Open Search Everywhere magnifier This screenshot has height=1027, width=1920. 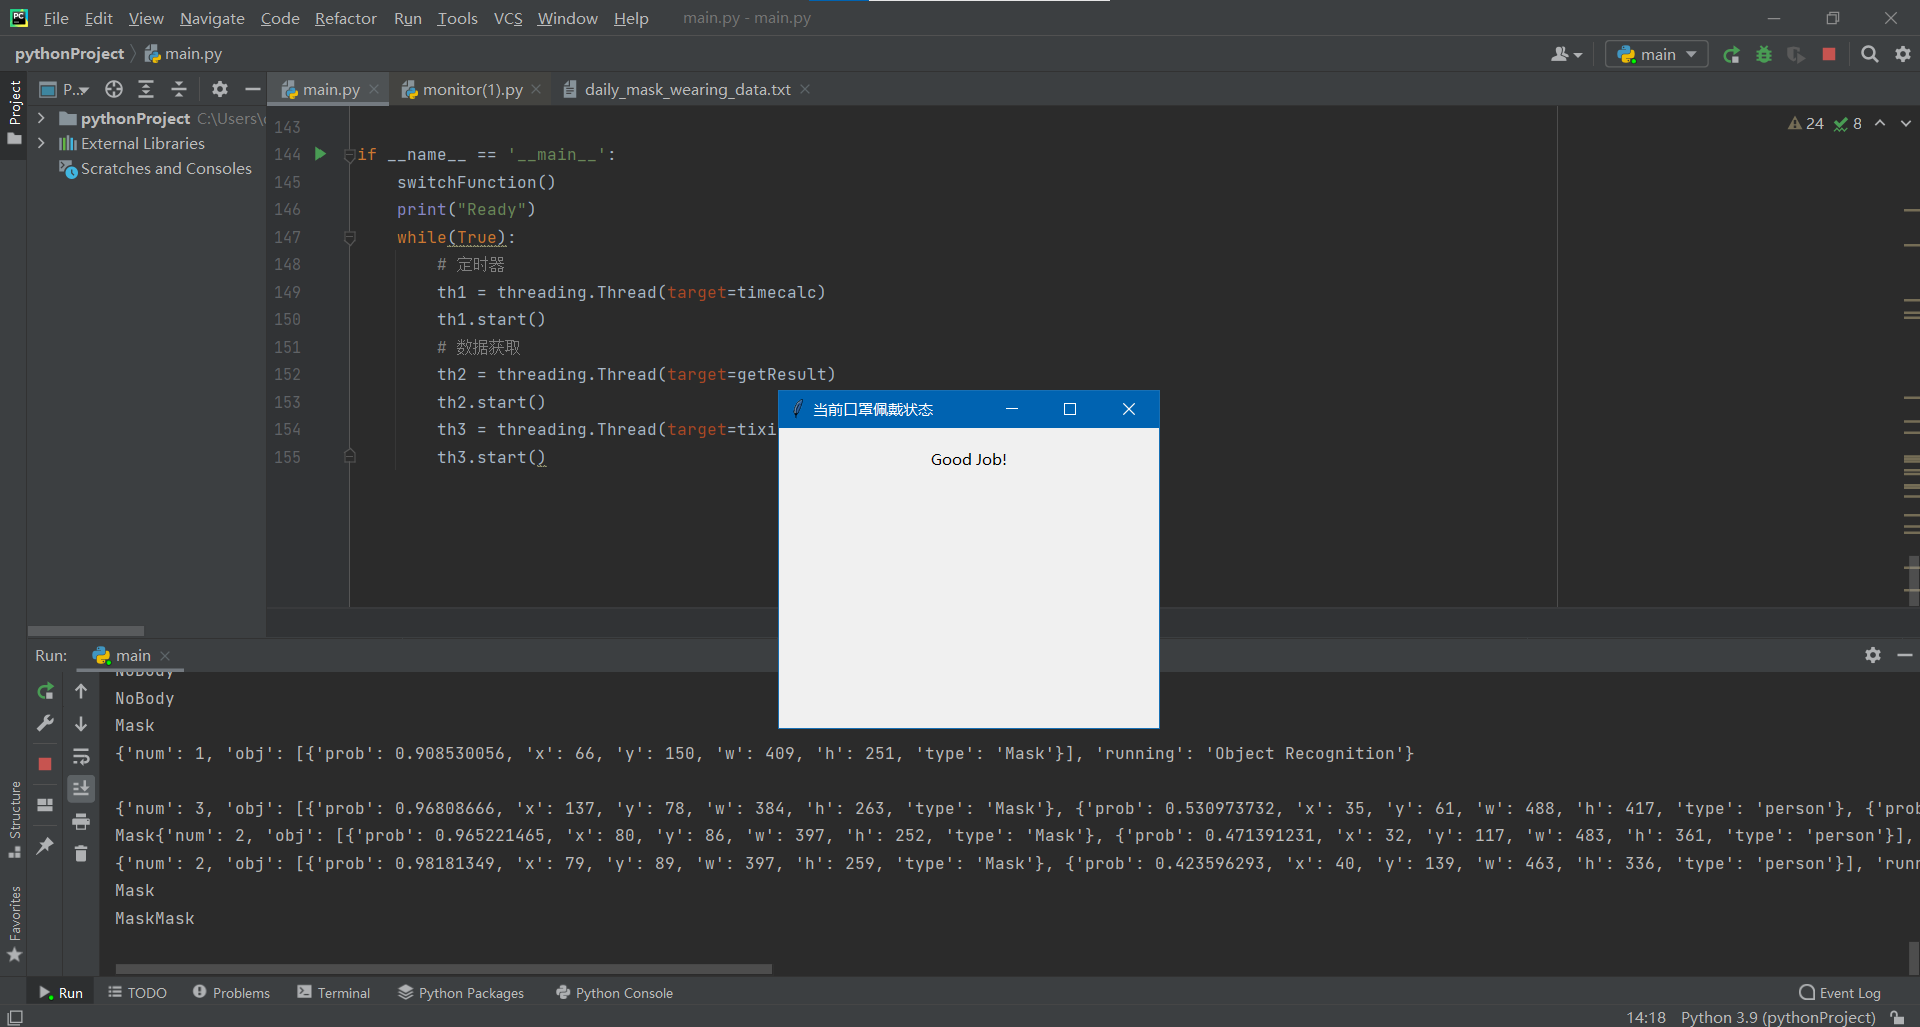(x=1869, y=54)
